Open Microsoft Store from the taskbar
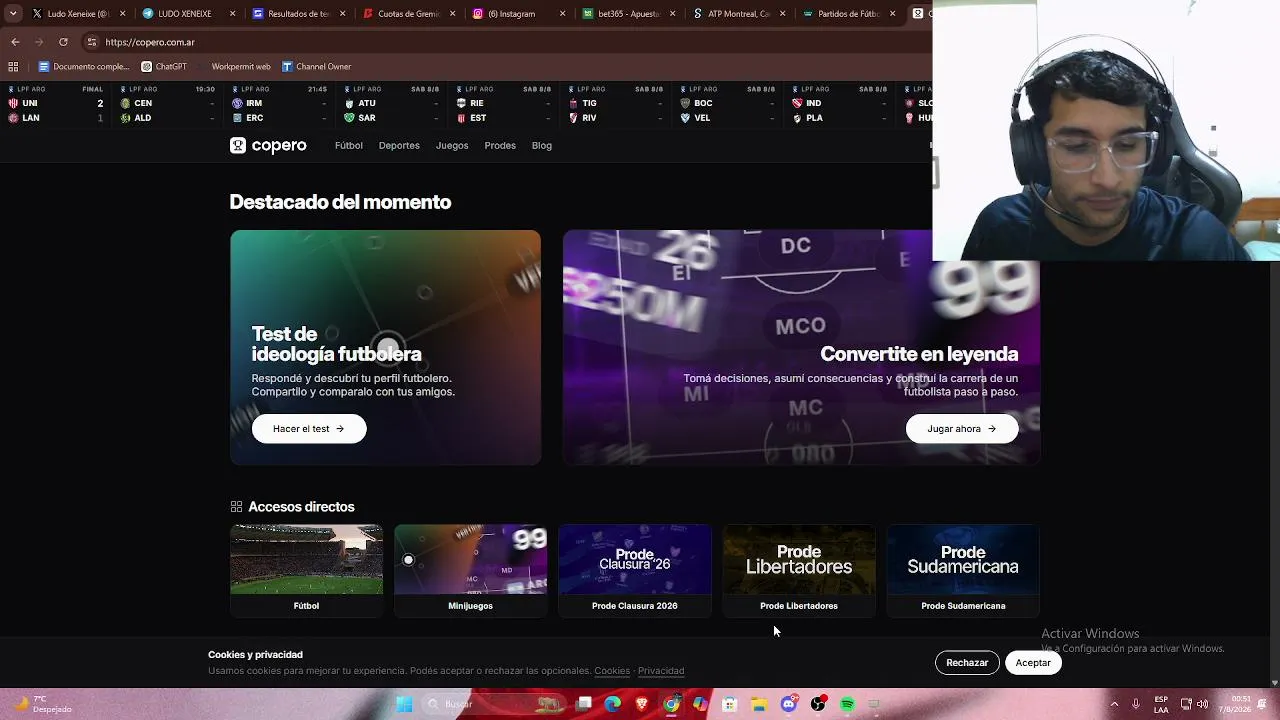This screenshot has height=720, width=1280. pyautogui.click(x=730, y=704)
